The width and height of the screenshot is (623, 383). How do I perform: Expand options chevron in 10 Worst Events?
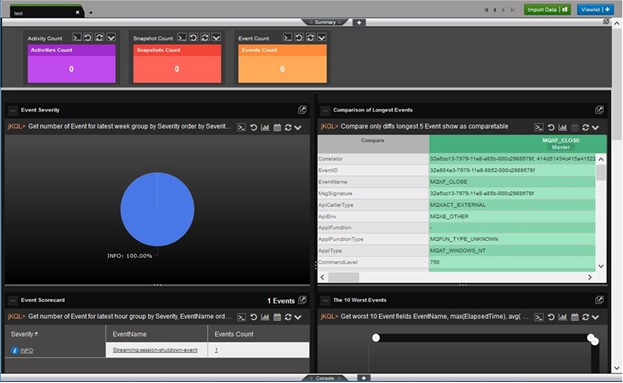click(595, 317)
